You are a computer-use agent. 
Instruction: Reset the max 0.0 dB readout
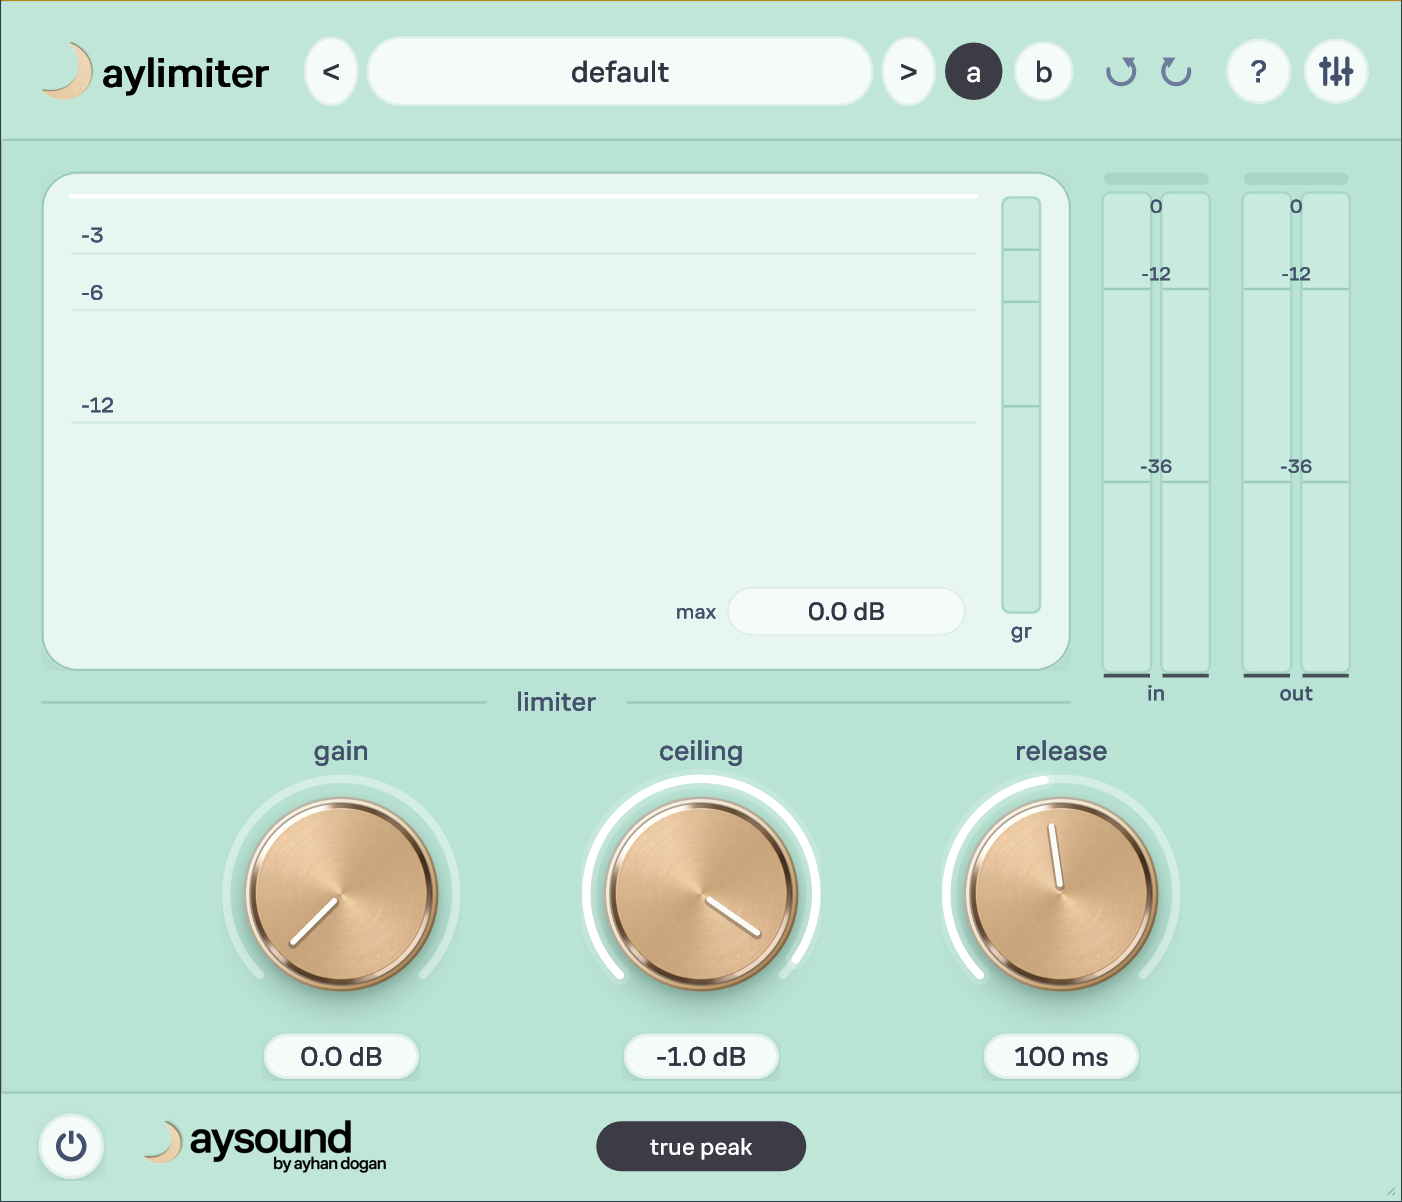click(x=846, y=611)
